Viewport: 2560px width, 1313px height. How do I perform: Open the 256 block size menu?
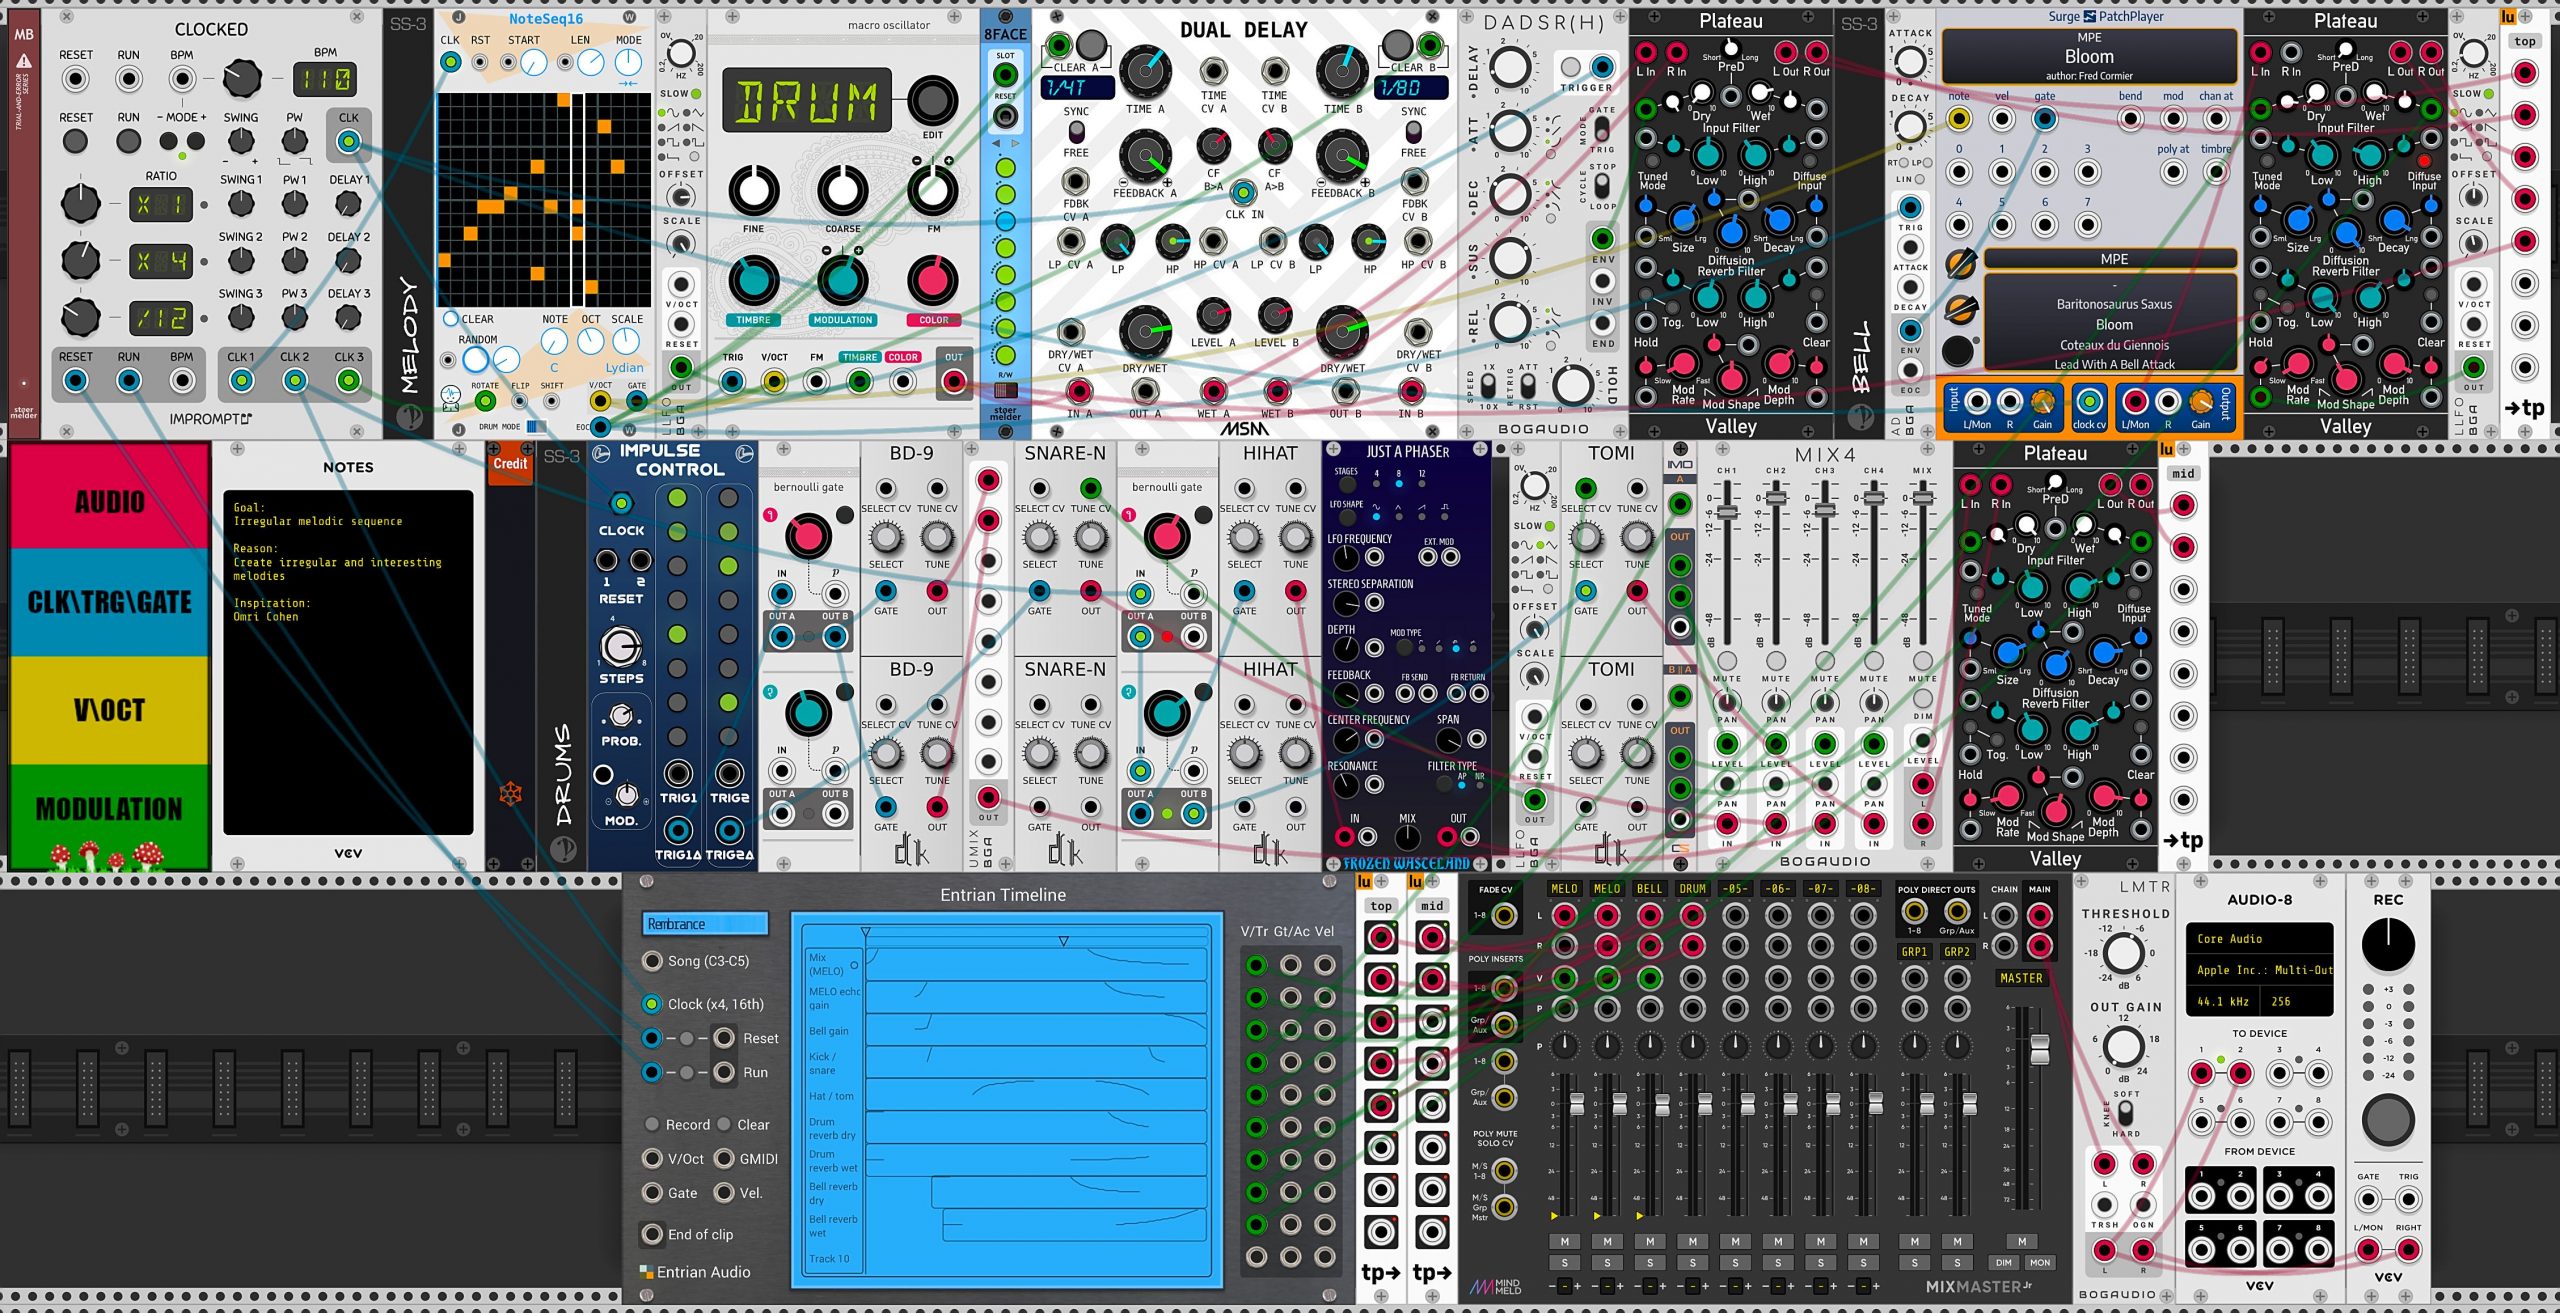click(x=2297, y=1001)
